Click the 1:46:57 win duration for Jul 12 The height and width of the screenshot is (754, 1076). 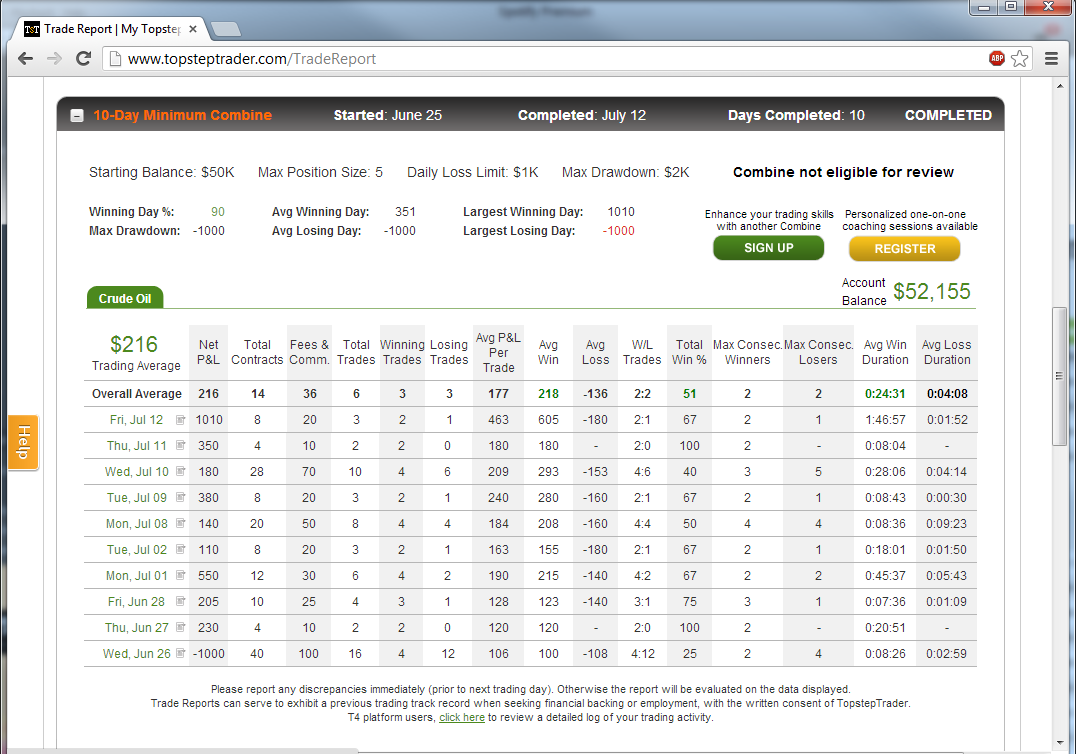[x=885, y=420]
